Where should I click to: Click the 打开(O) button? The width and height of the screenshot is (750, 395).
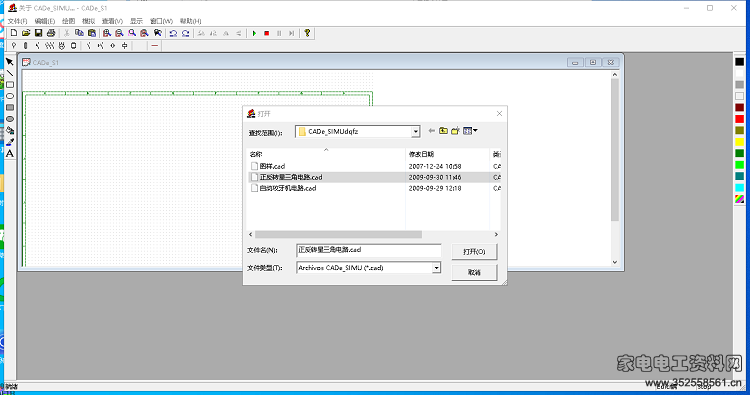474,252
